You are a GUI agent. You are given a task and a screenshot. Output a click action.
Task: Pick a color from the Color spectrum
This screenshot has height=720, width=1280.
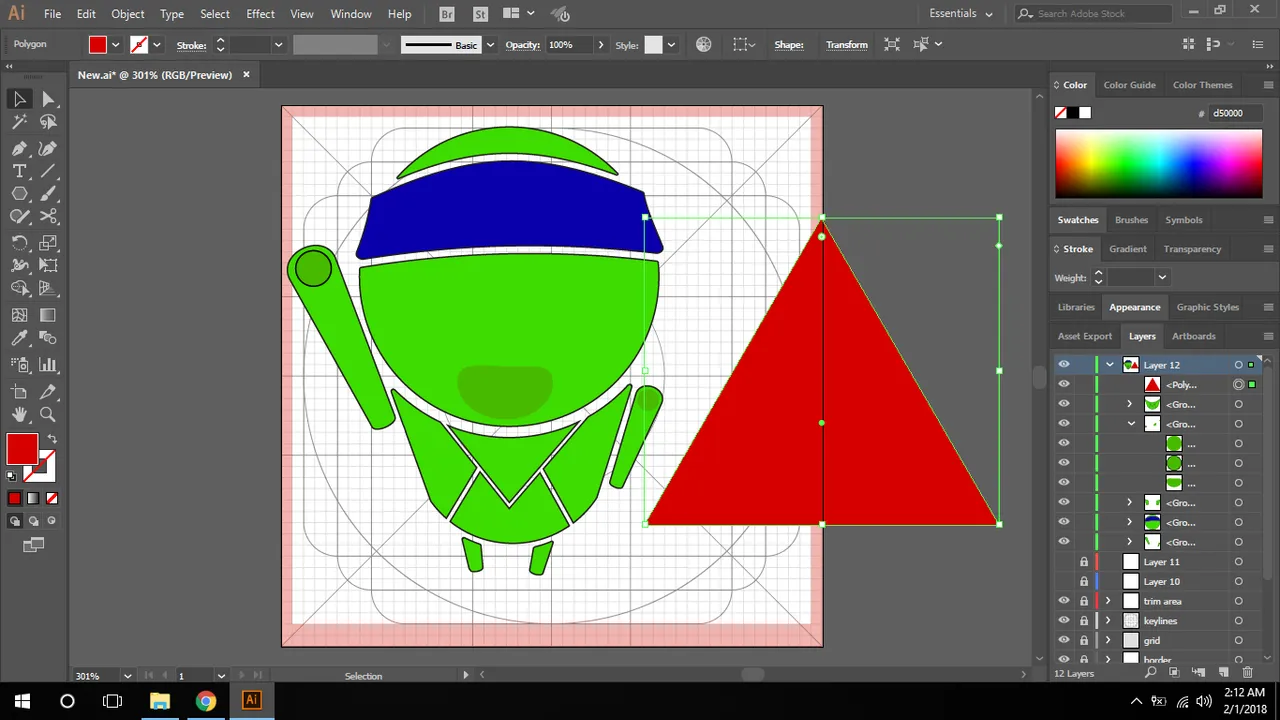pos(1158,164)
